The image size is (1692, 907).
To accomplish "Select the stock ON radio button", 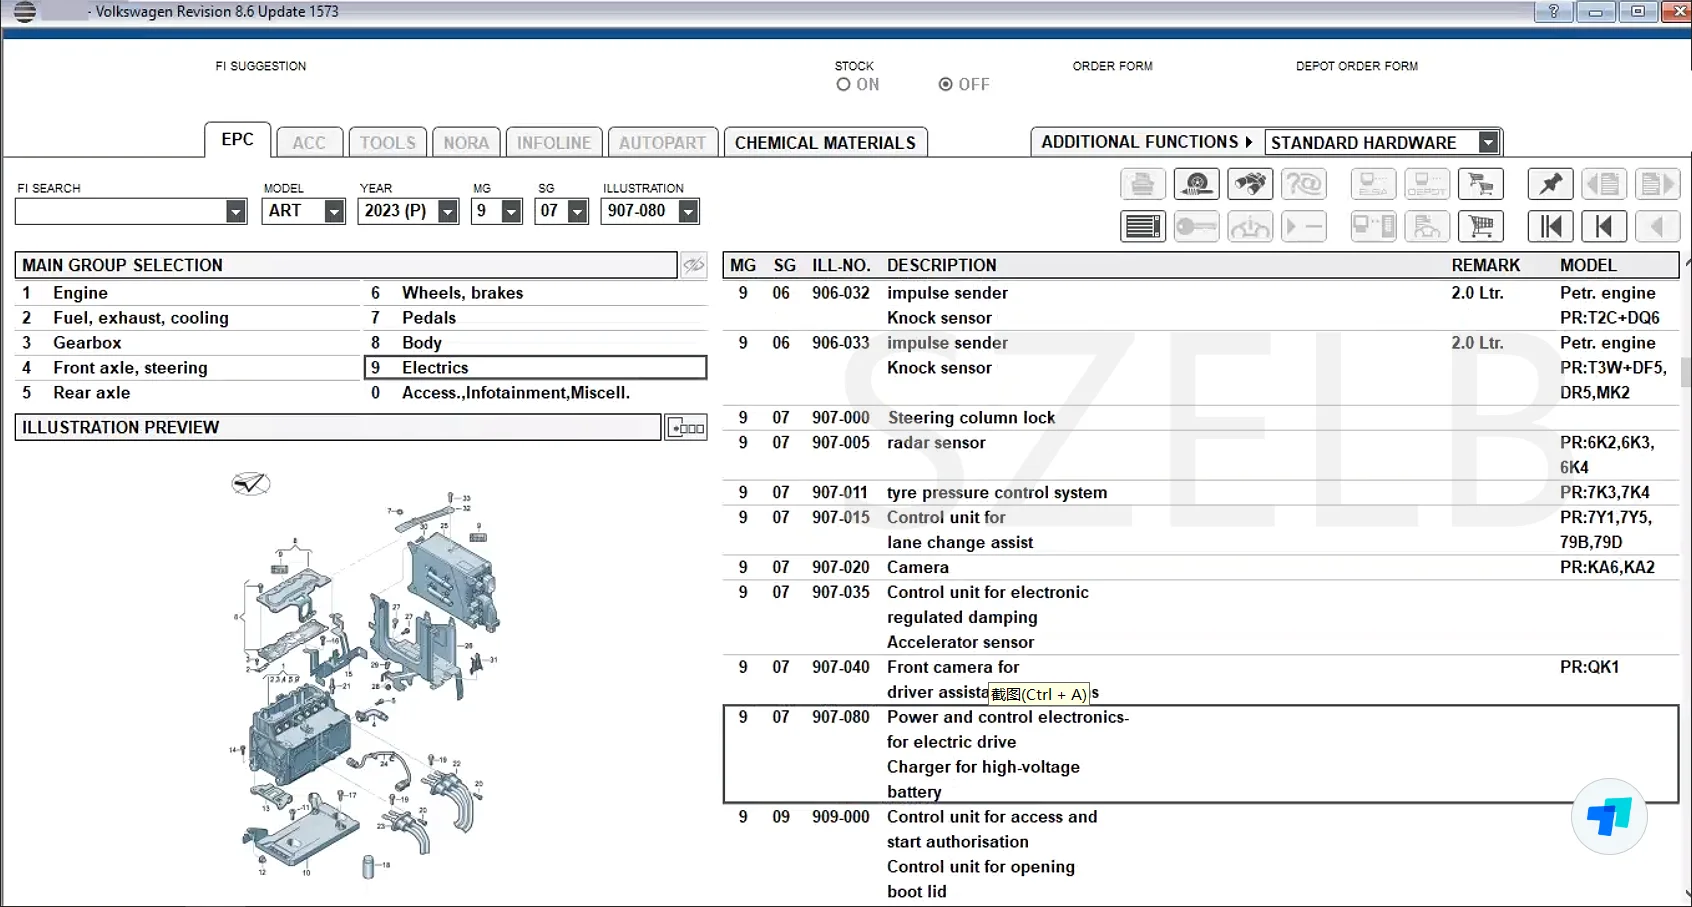I will click(844, 85).
